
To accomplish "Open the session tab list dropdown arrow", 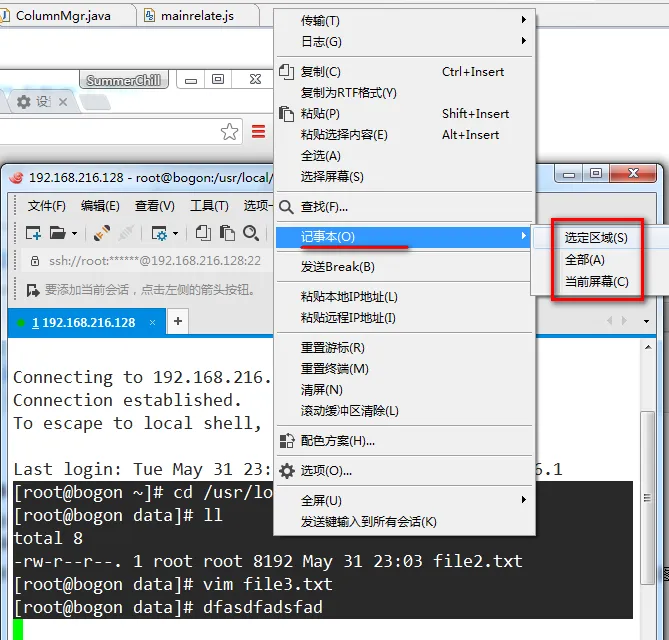I will click(x=646, y=321).
